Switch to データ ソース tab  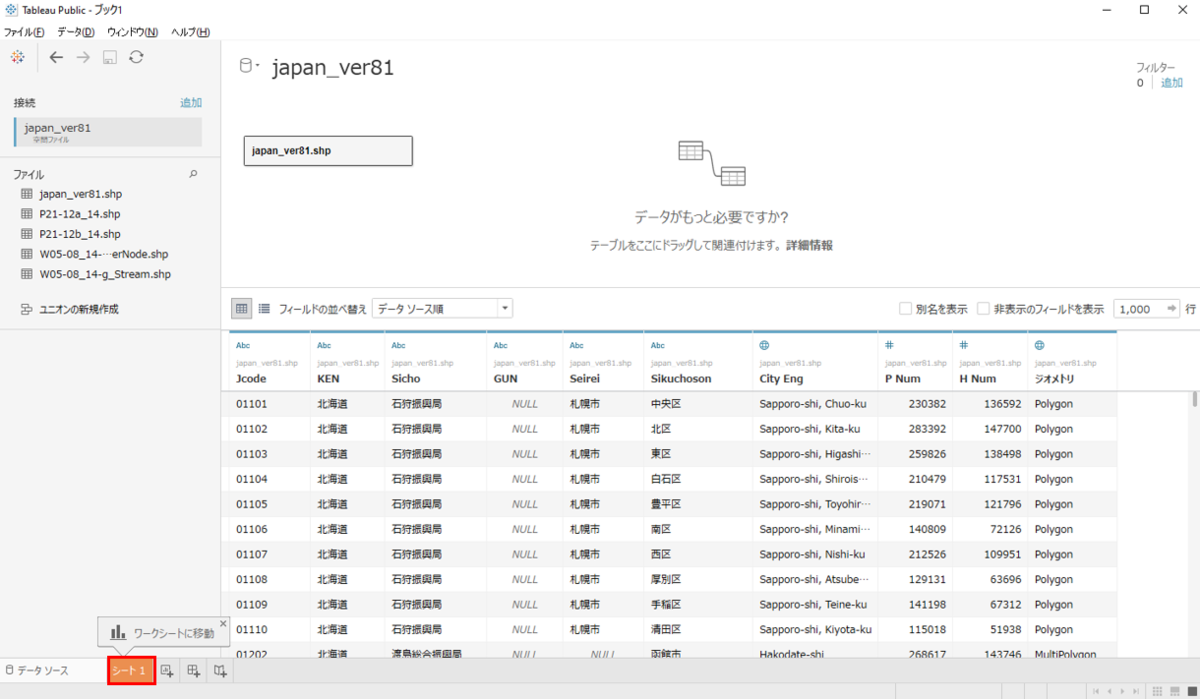coord(37,670)
